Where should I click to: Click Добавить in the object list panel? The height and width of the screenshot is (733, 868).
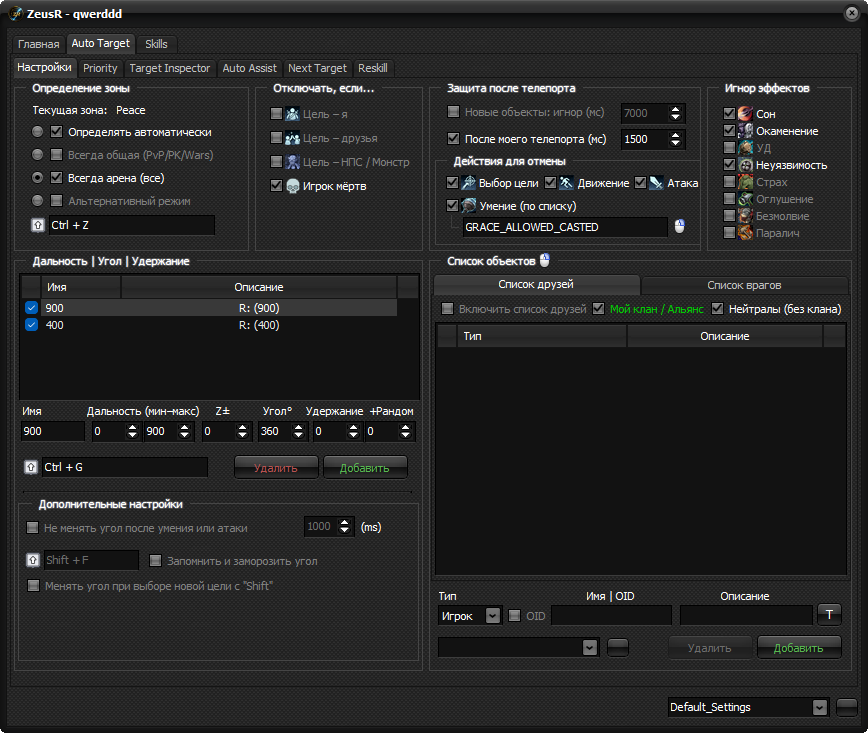(x=799, y=648)
